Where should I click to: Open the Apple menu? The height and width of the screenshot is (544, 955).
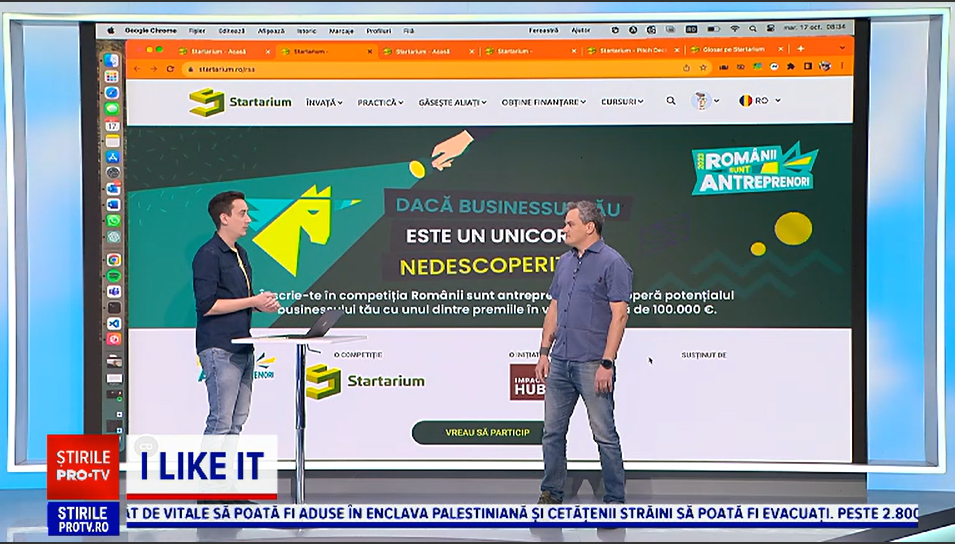pyautogui.click(x=111, y=30)
